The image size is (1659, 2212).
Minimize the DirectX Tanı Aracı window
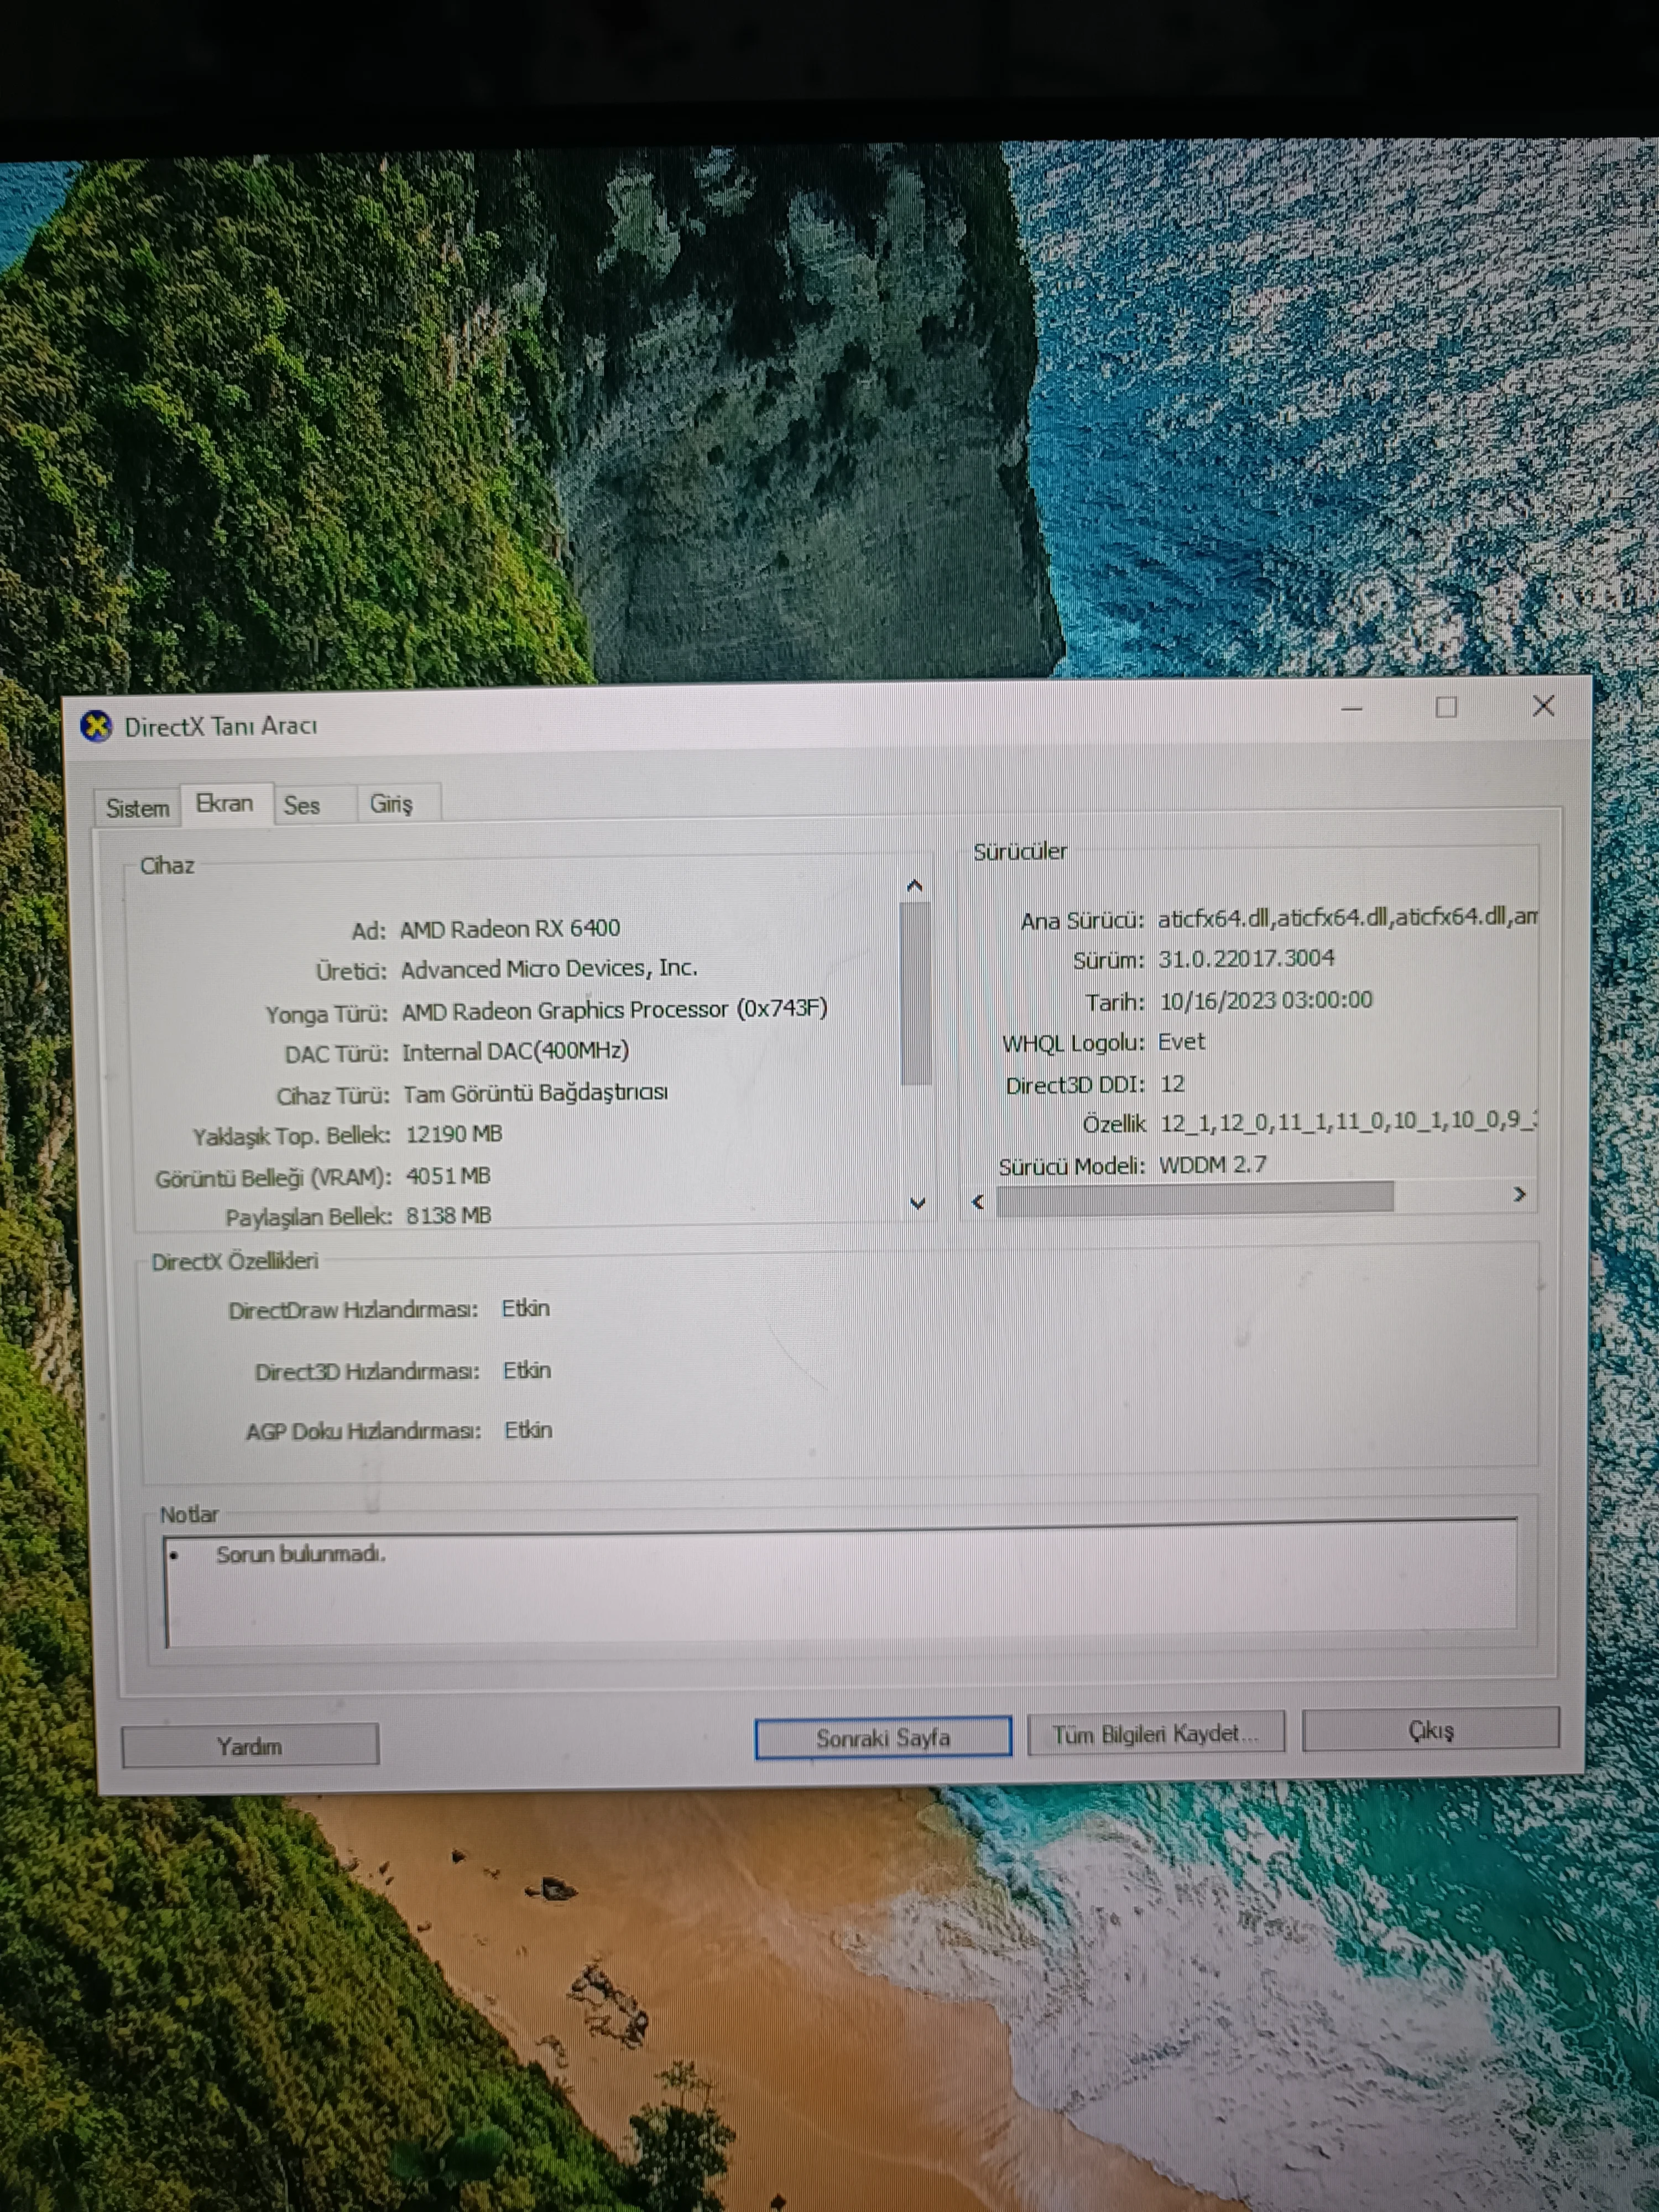tap(1352, 709)
